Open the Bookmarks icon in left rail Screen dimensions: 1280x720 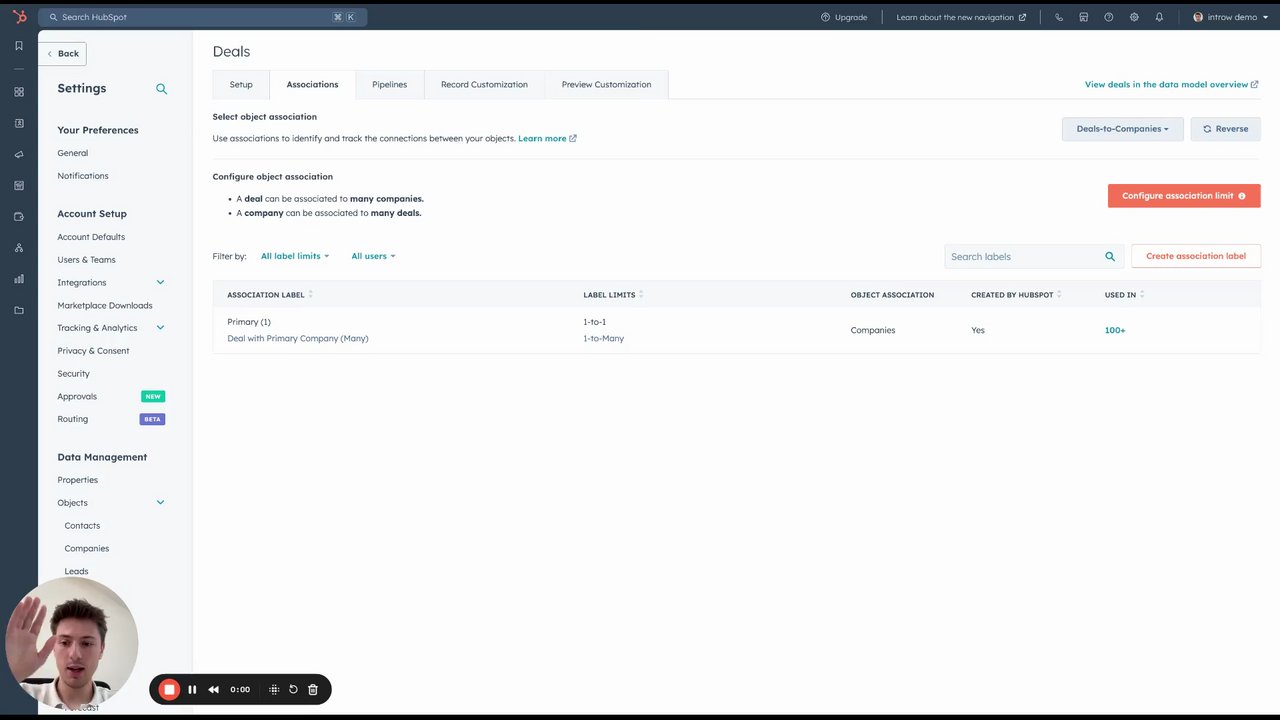(x=19, y=46)
